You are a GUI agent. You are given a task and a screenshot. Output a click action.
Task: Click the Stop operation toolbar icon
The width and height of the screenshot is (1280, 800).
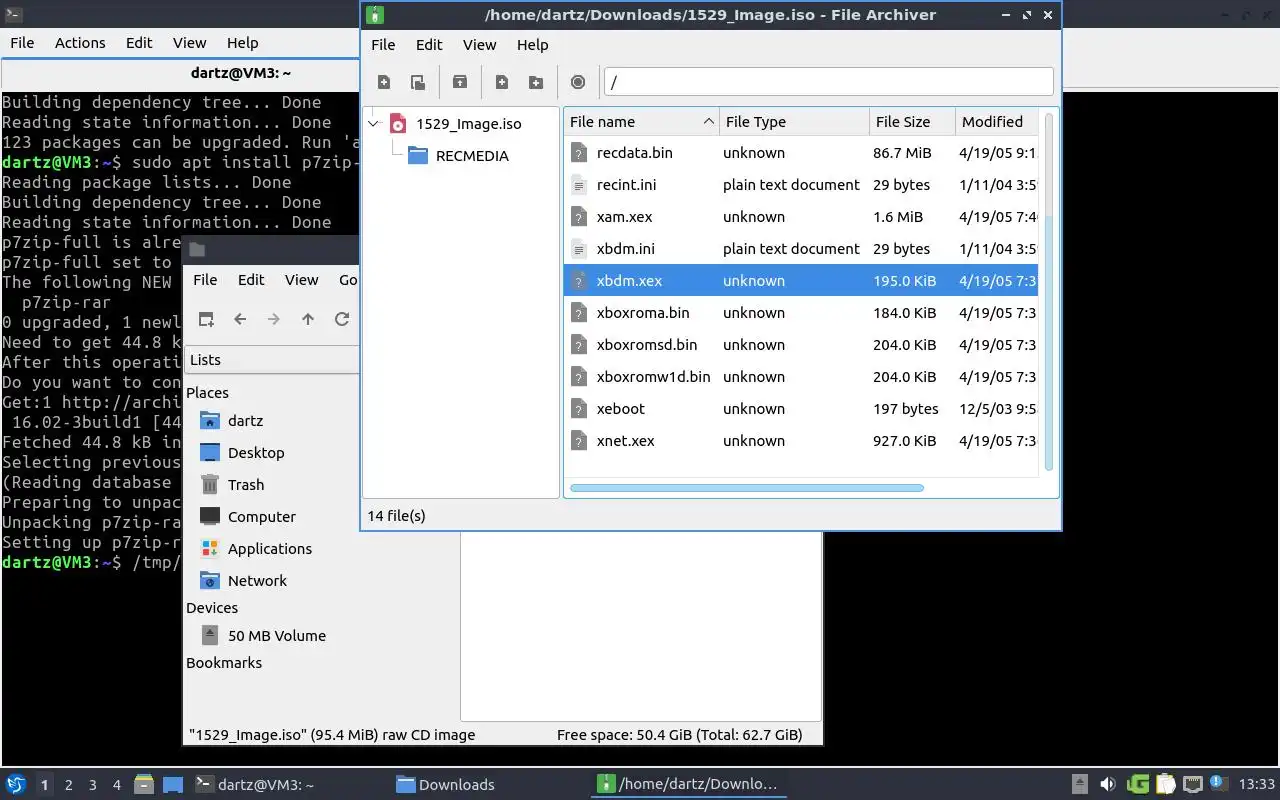(578, 82)
